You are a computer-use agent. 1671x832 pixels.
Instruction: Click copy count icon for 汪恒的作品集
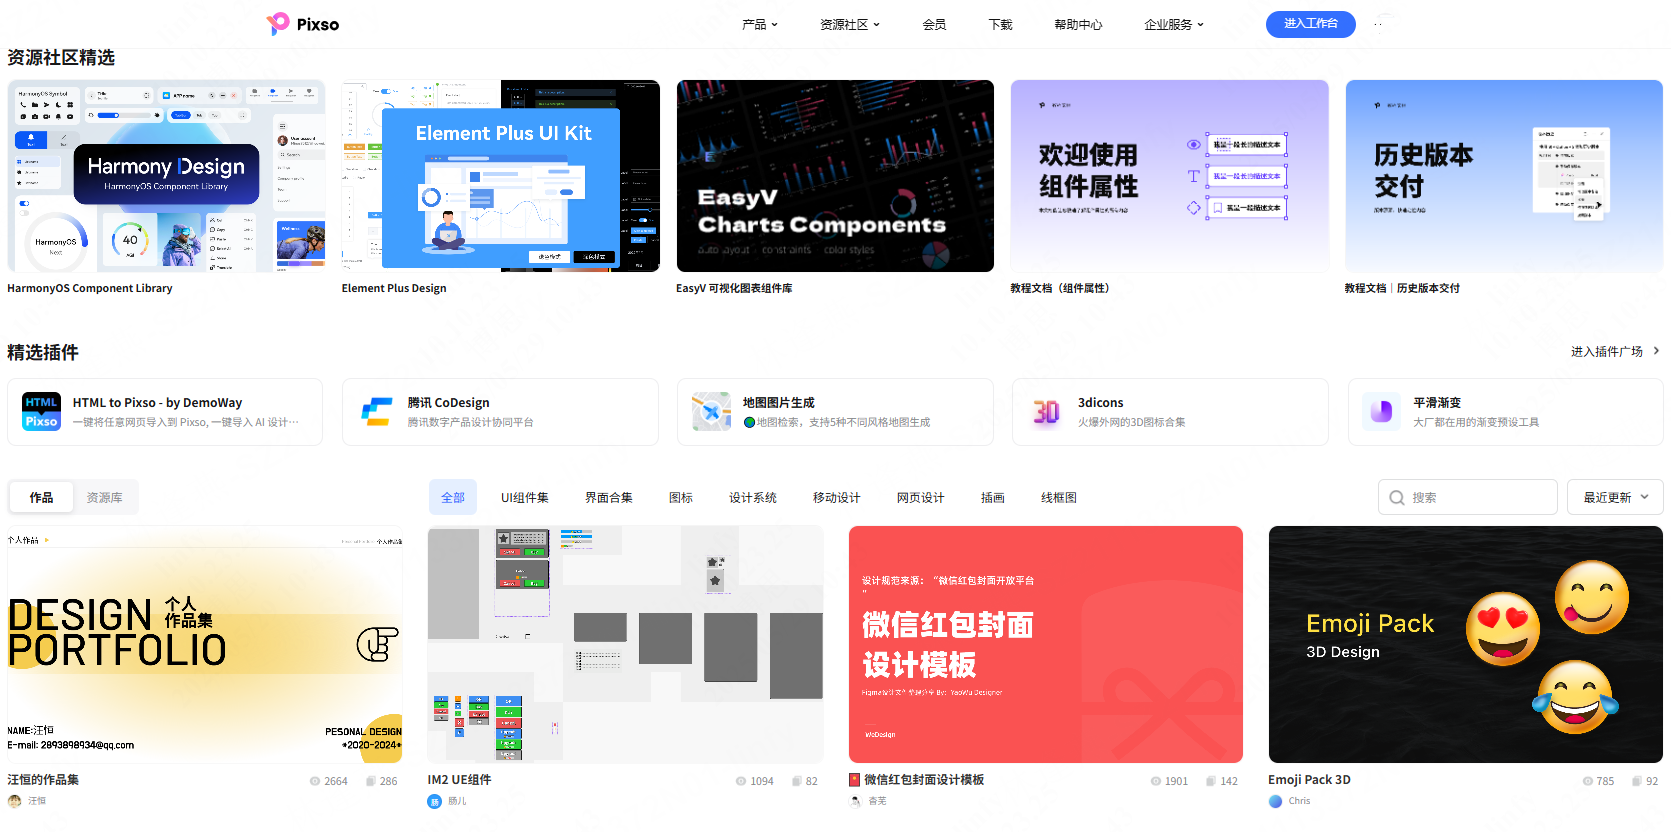point(371,781)
